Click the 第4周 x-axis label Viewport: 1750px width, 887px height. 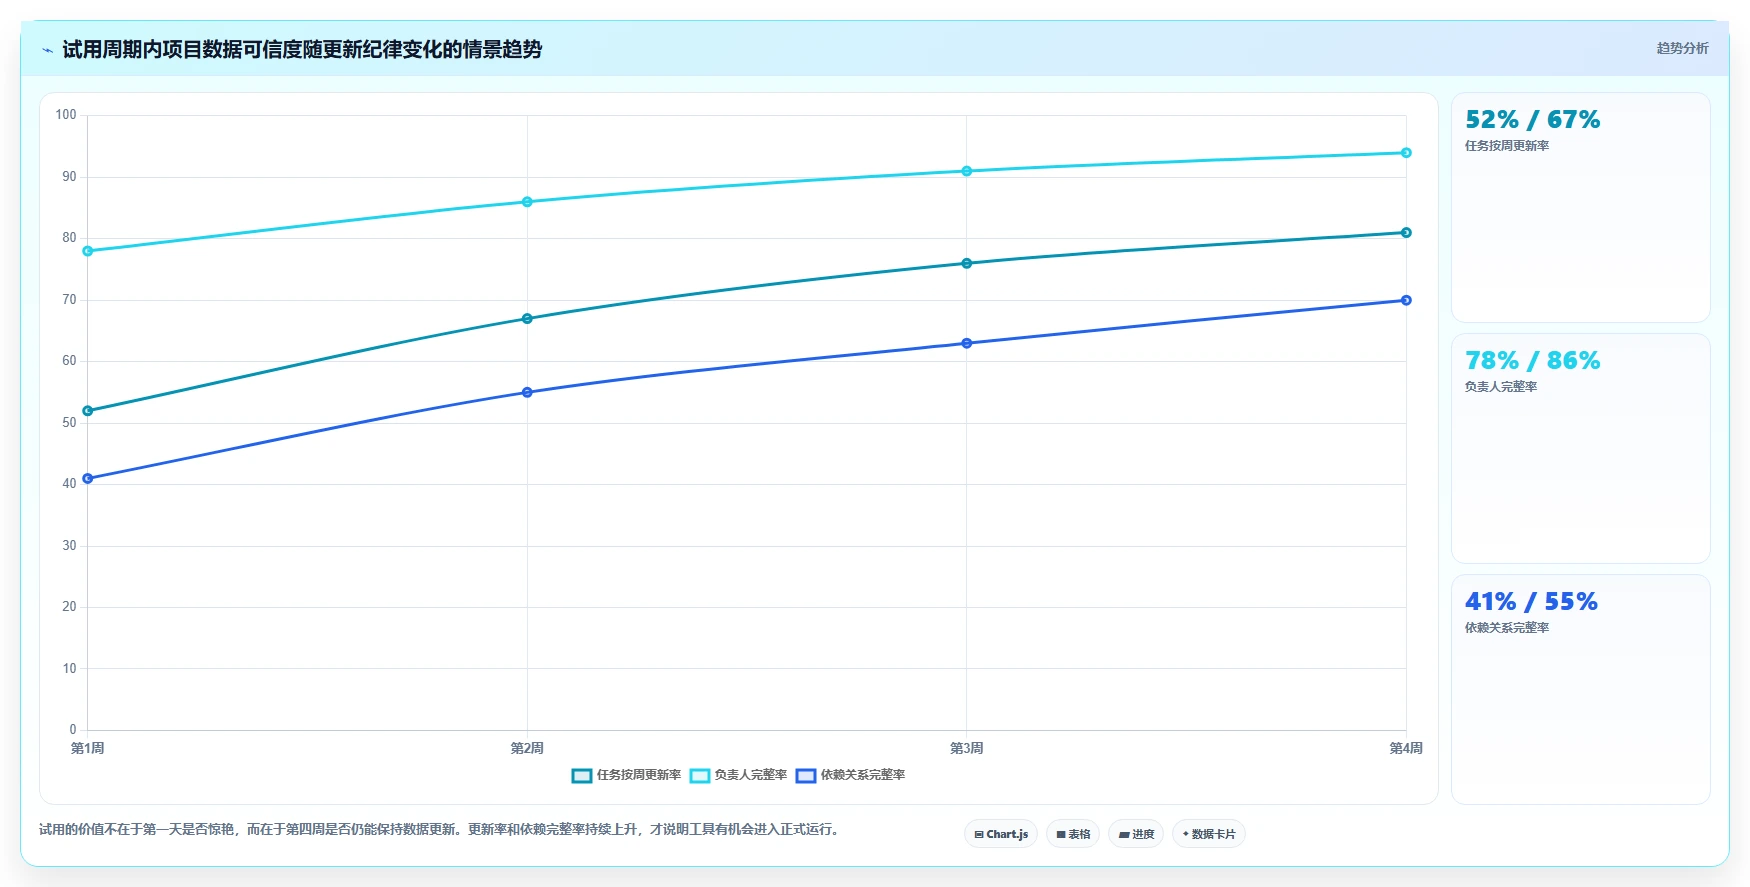(1406, 748)
